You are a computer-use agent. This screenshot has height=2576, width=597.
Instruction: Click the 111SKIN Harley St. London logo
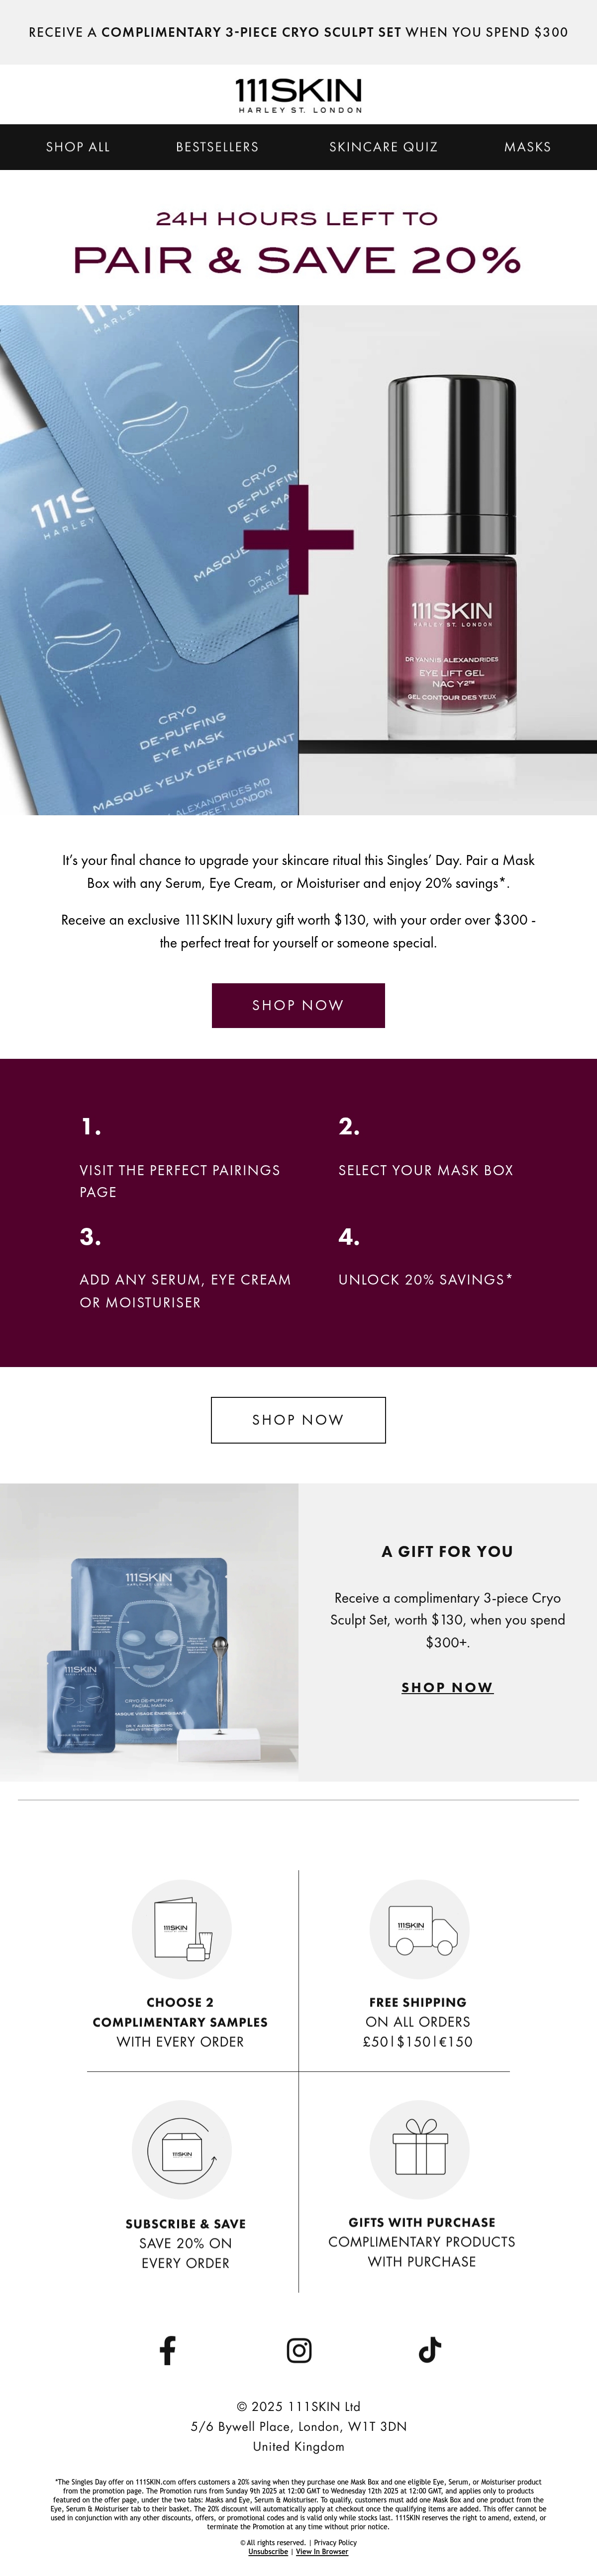(298, 95)
